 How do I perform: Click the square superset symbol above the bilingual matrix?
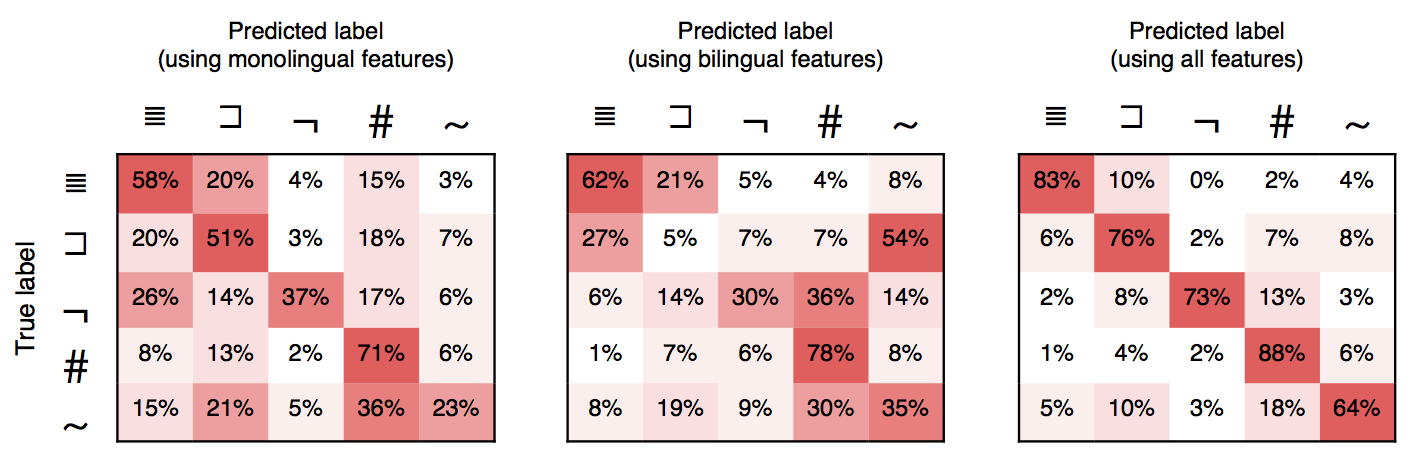tap(680, 117)
